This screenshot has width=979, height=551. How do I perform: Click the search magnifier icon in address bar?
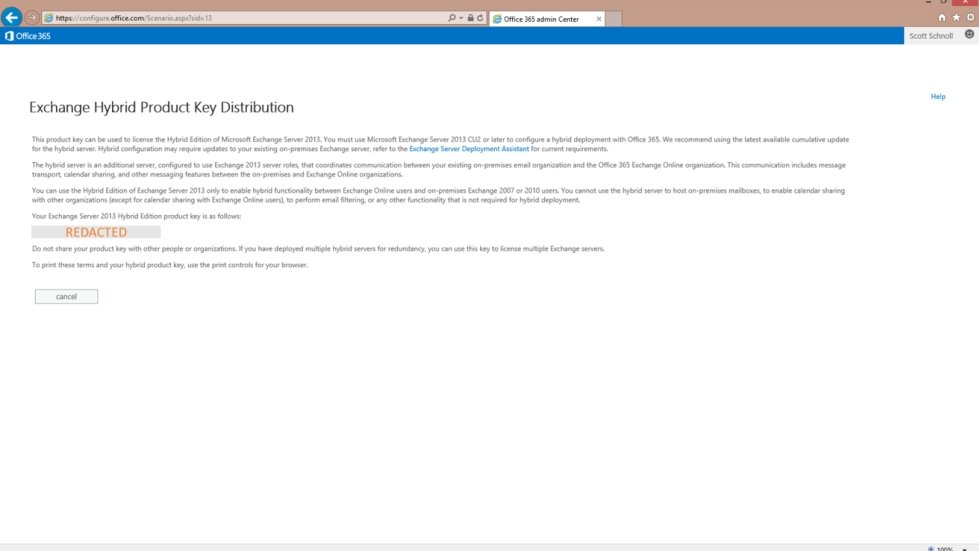(x=451, y=18)
